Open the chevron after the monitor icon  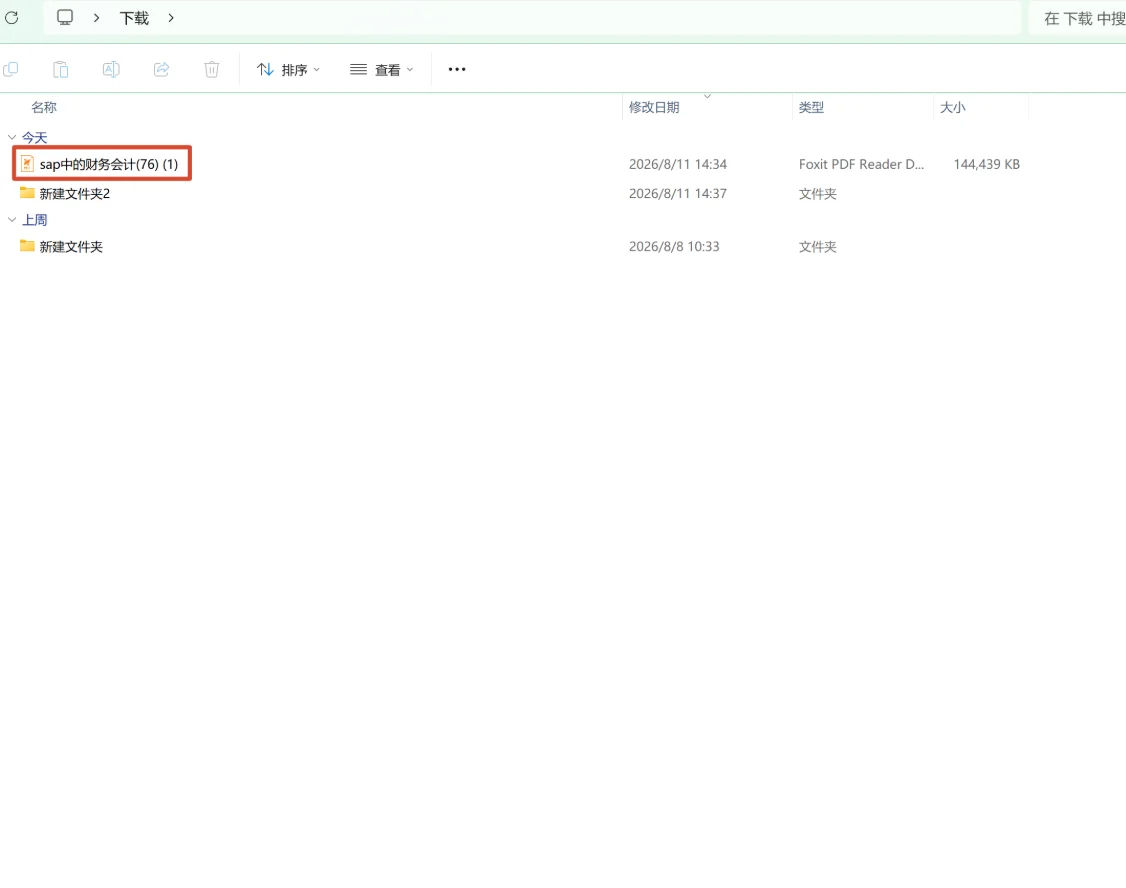click(96, 18)
